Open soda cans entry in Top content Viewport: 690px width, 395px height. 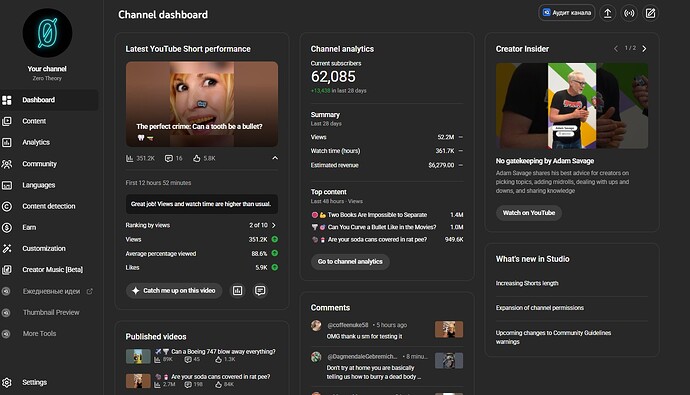pyautogui.click(x=377, y=239)
